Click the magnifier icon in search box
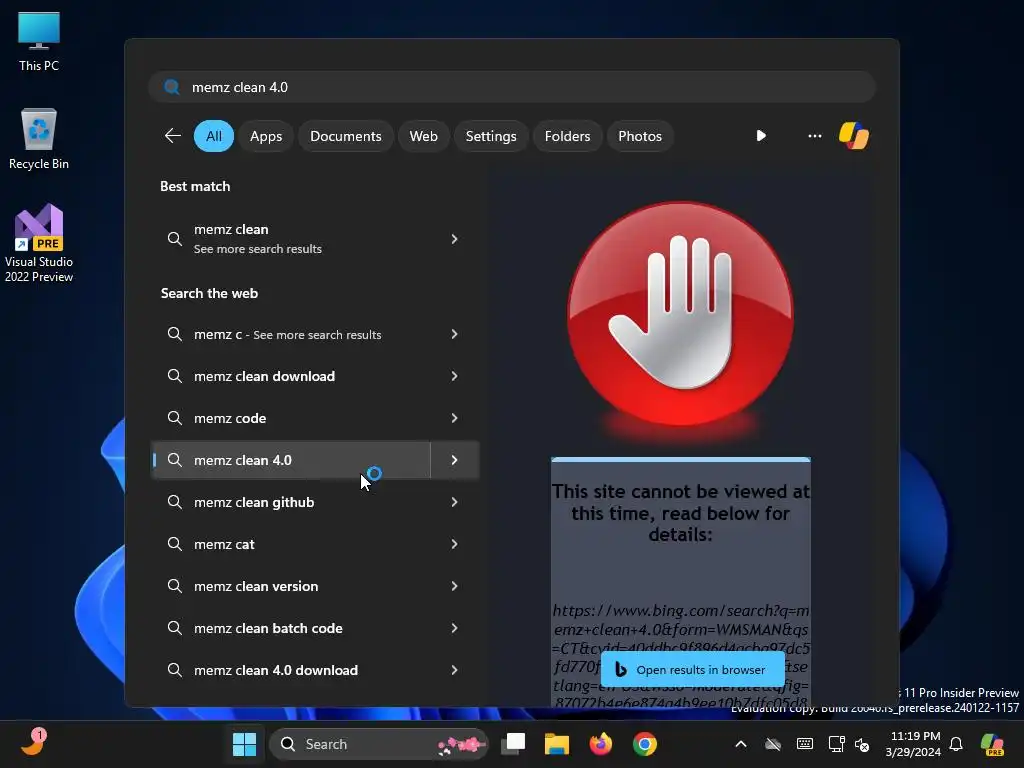The image size is (1024, 768). tap(172, 87)
